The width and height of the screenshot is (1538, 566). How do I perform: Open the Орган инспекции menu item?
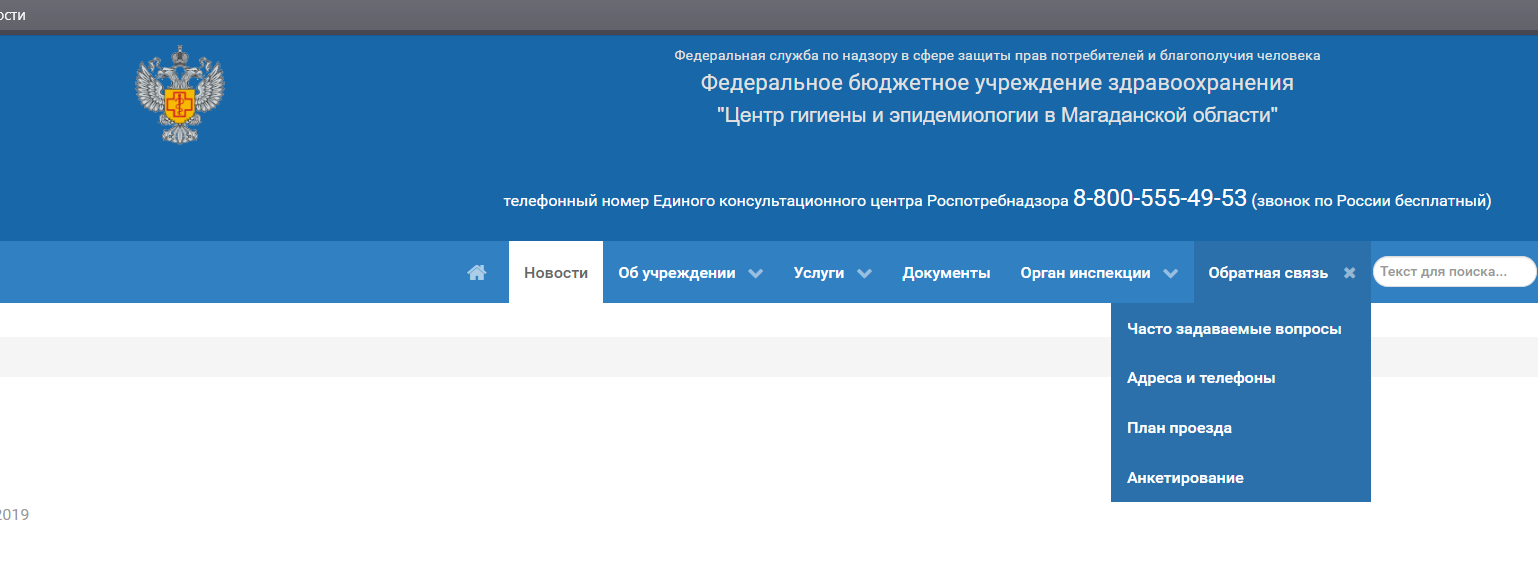[1085, 273]
